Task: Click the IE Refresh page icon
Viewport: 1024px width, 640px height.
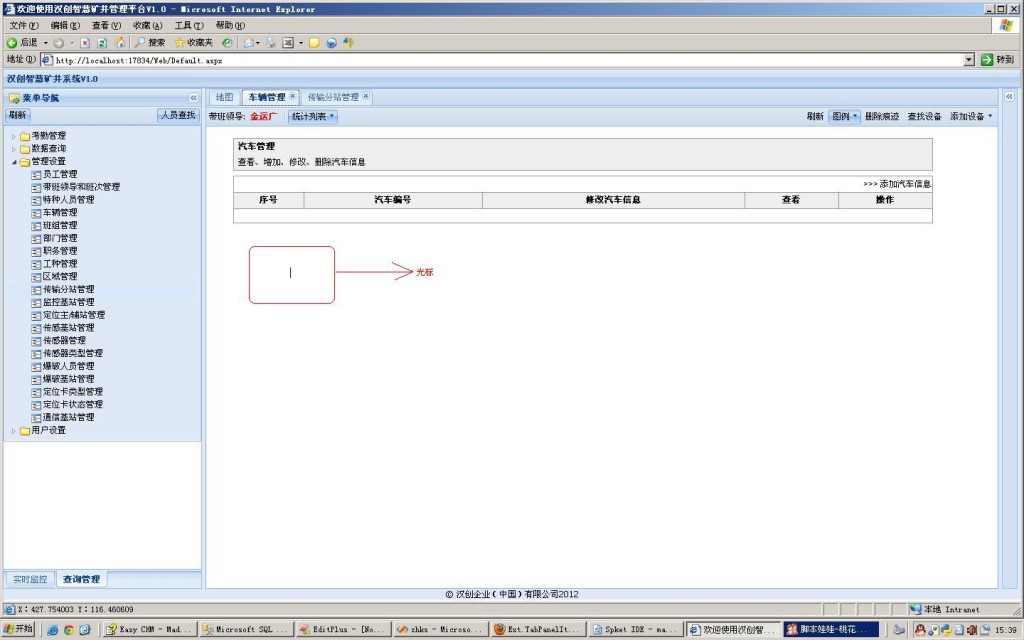Action: click(102, 42)
